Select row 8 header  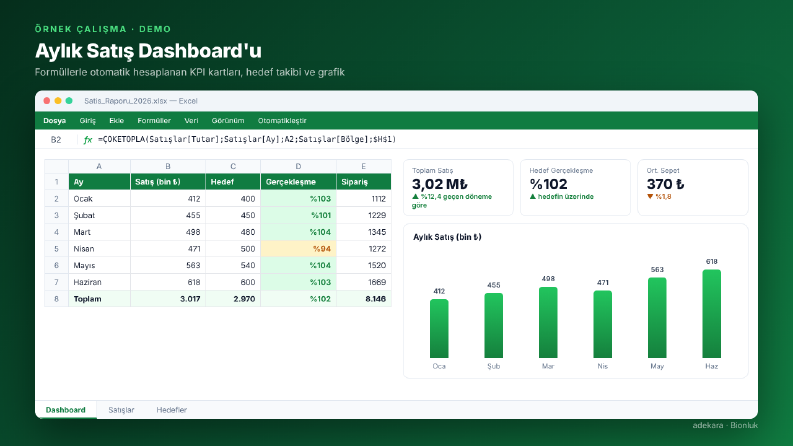point(56,299)
